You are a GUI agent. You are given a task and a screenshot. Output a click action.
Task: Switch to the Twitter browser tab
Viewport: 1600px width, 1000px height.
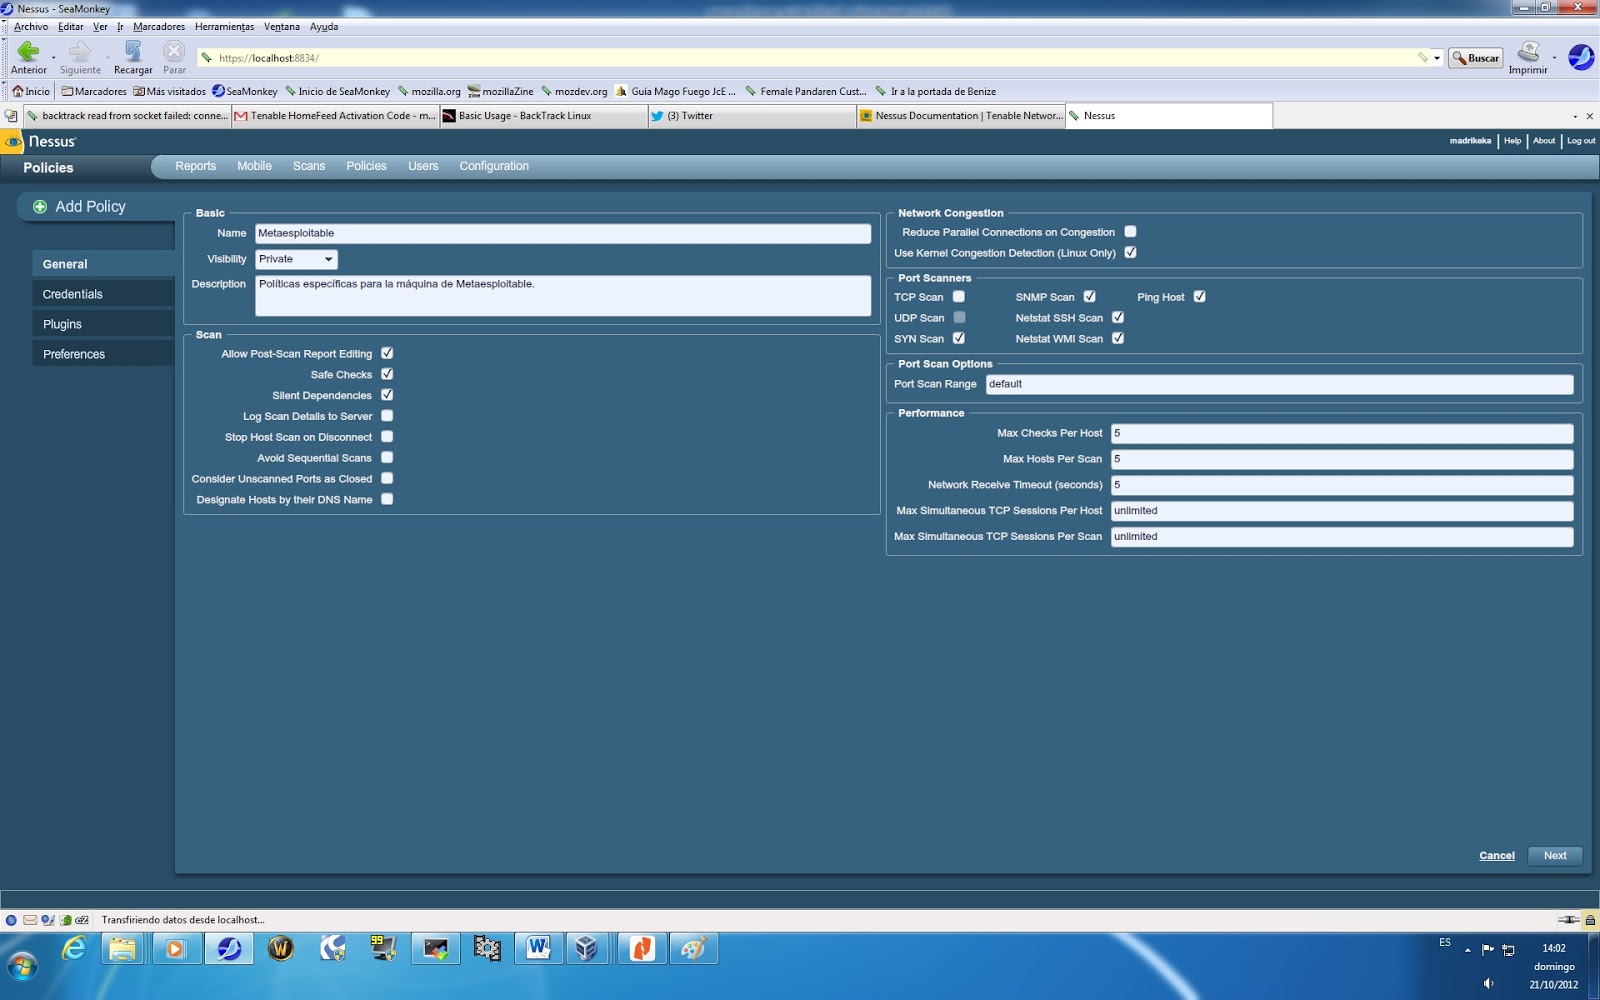coord(752,116)
